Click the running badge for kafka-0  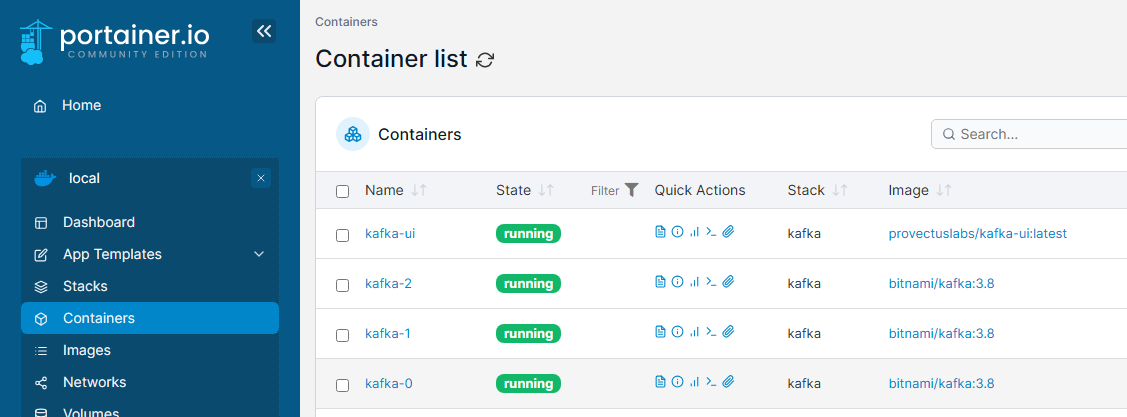pos(528,384)
